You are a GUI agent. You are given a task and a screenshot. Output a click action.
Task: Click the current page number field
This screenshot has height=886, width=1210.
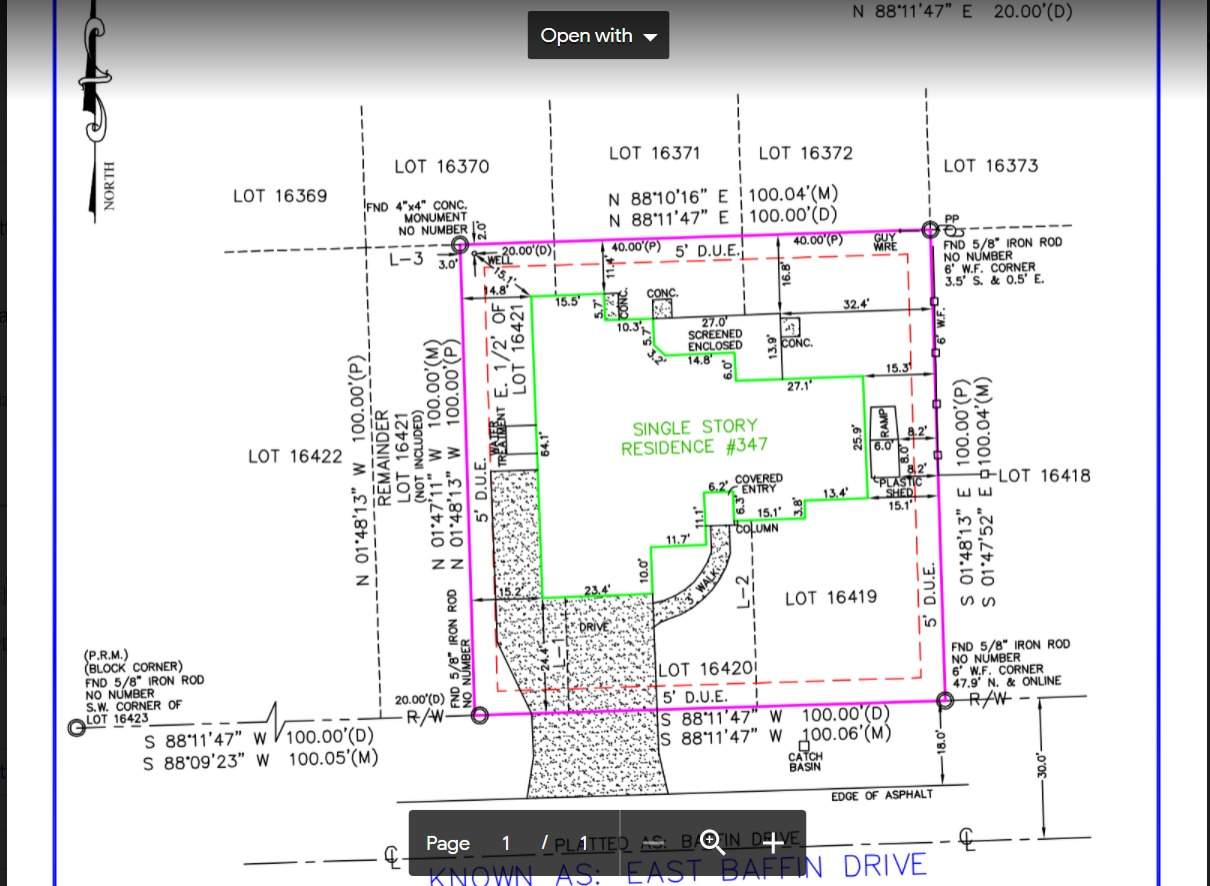pyautogui.click(x=506, y=843)
